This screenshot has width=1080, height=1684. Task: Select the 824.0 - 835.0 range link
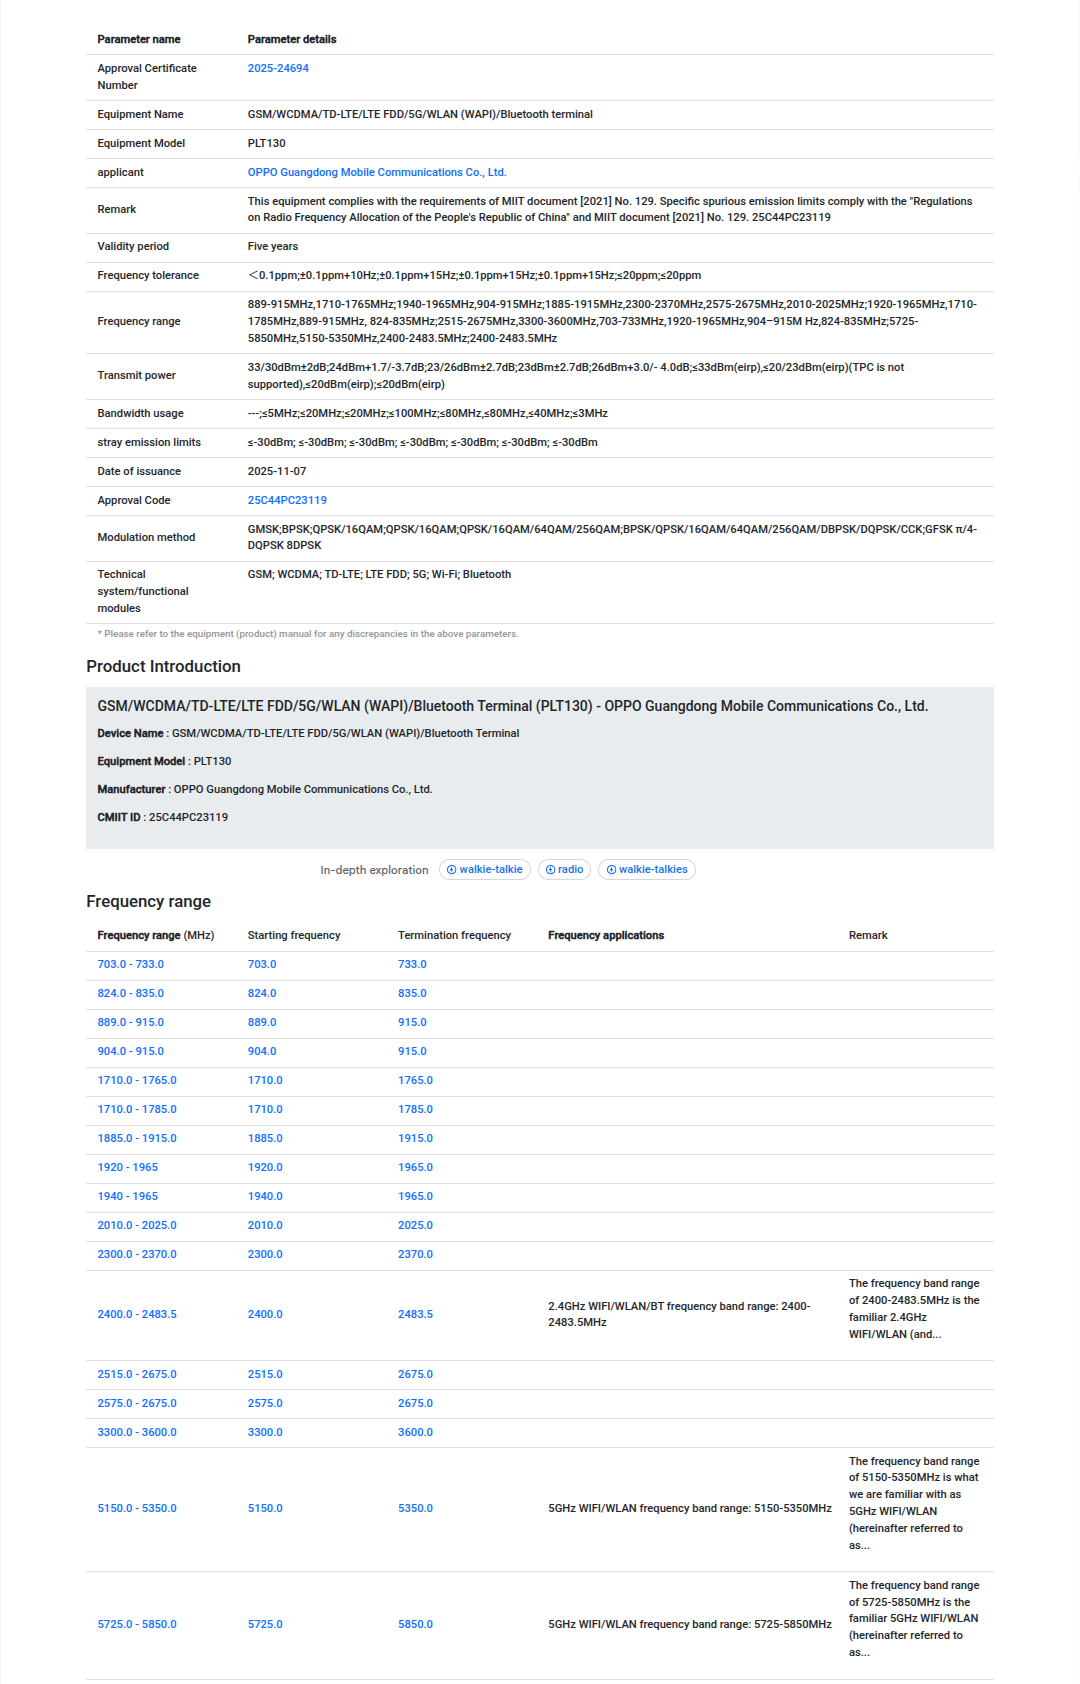click(x=130, y=994)
